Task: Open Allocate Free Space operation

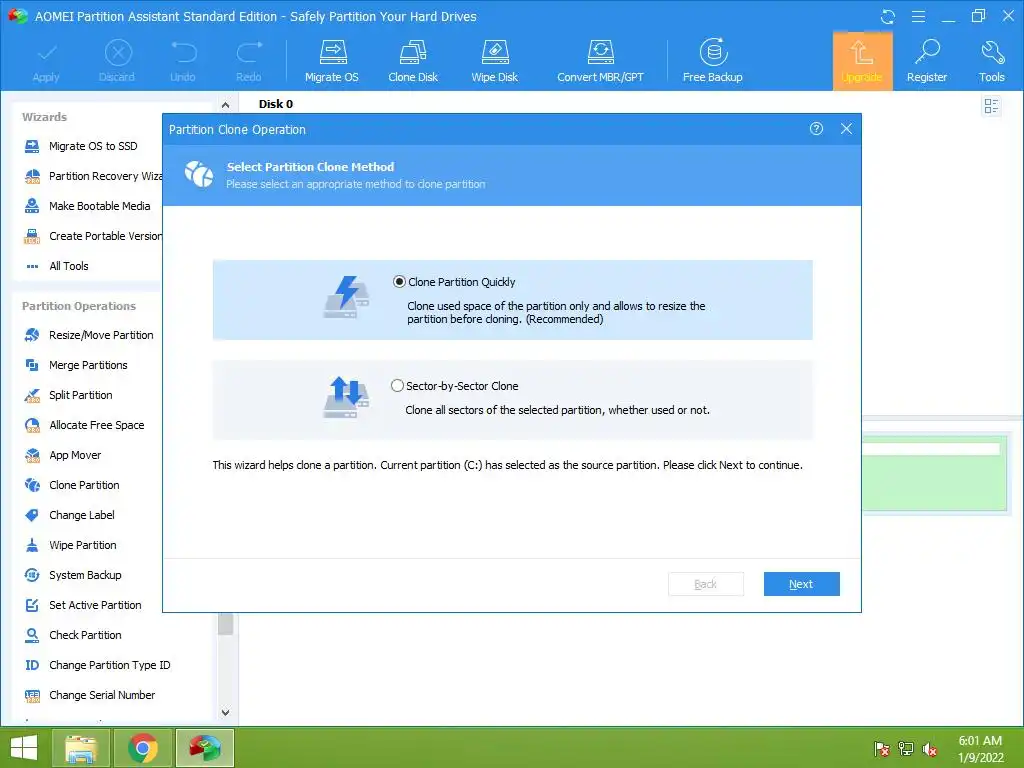Action: point(84,425)
